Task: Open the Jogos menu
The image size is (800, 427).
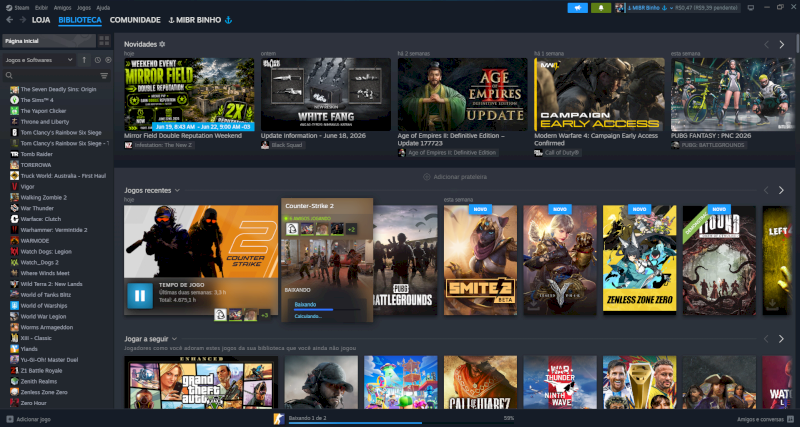Action: (x=84, y=8)
